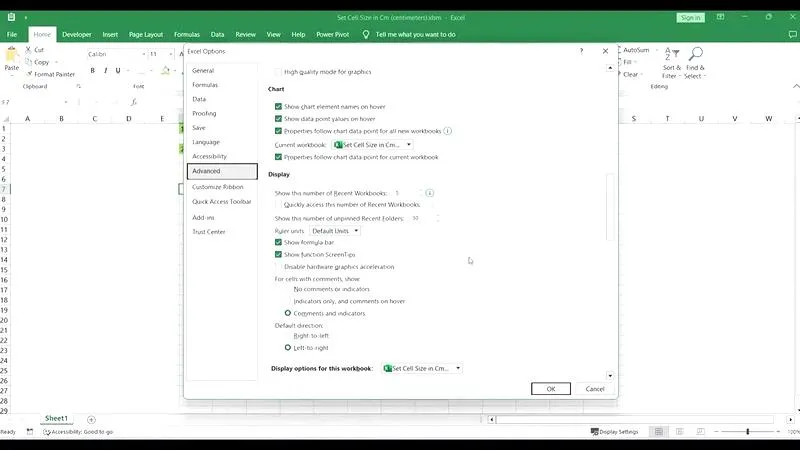Click the Help question mark in Excel Options
The image size is (800, 450).
pyautogui.click(x=581, y=51)
